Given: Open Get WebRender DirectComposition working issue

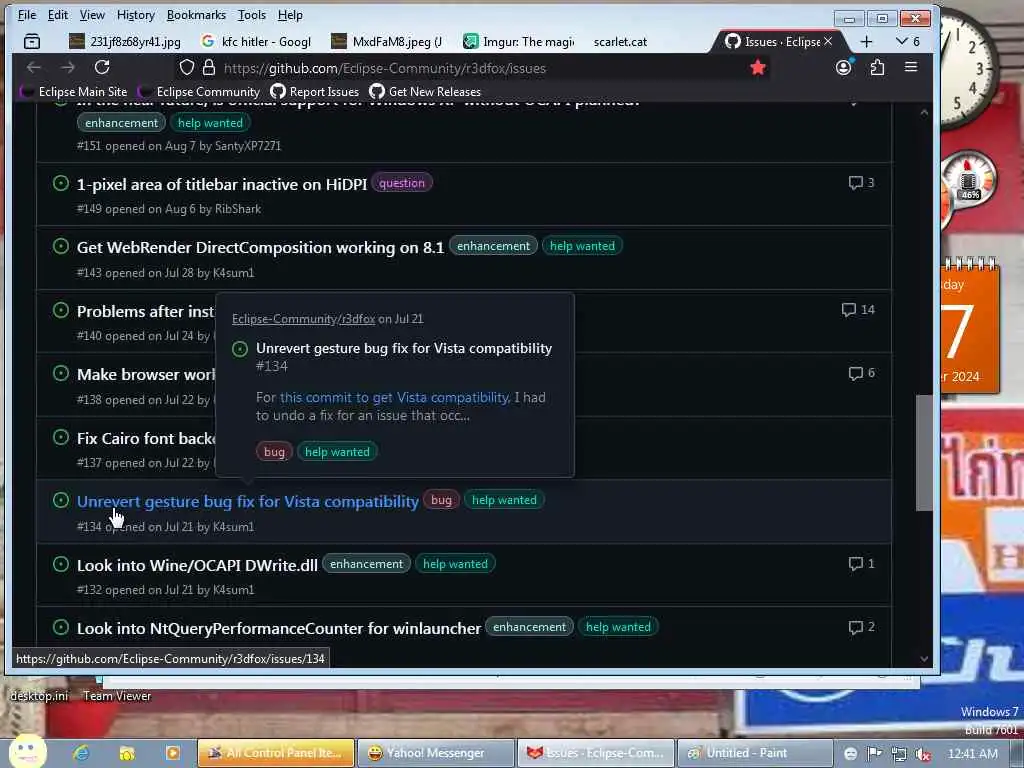Looking at the screenshot, I should pyautogui.click(x=260, y=248).
